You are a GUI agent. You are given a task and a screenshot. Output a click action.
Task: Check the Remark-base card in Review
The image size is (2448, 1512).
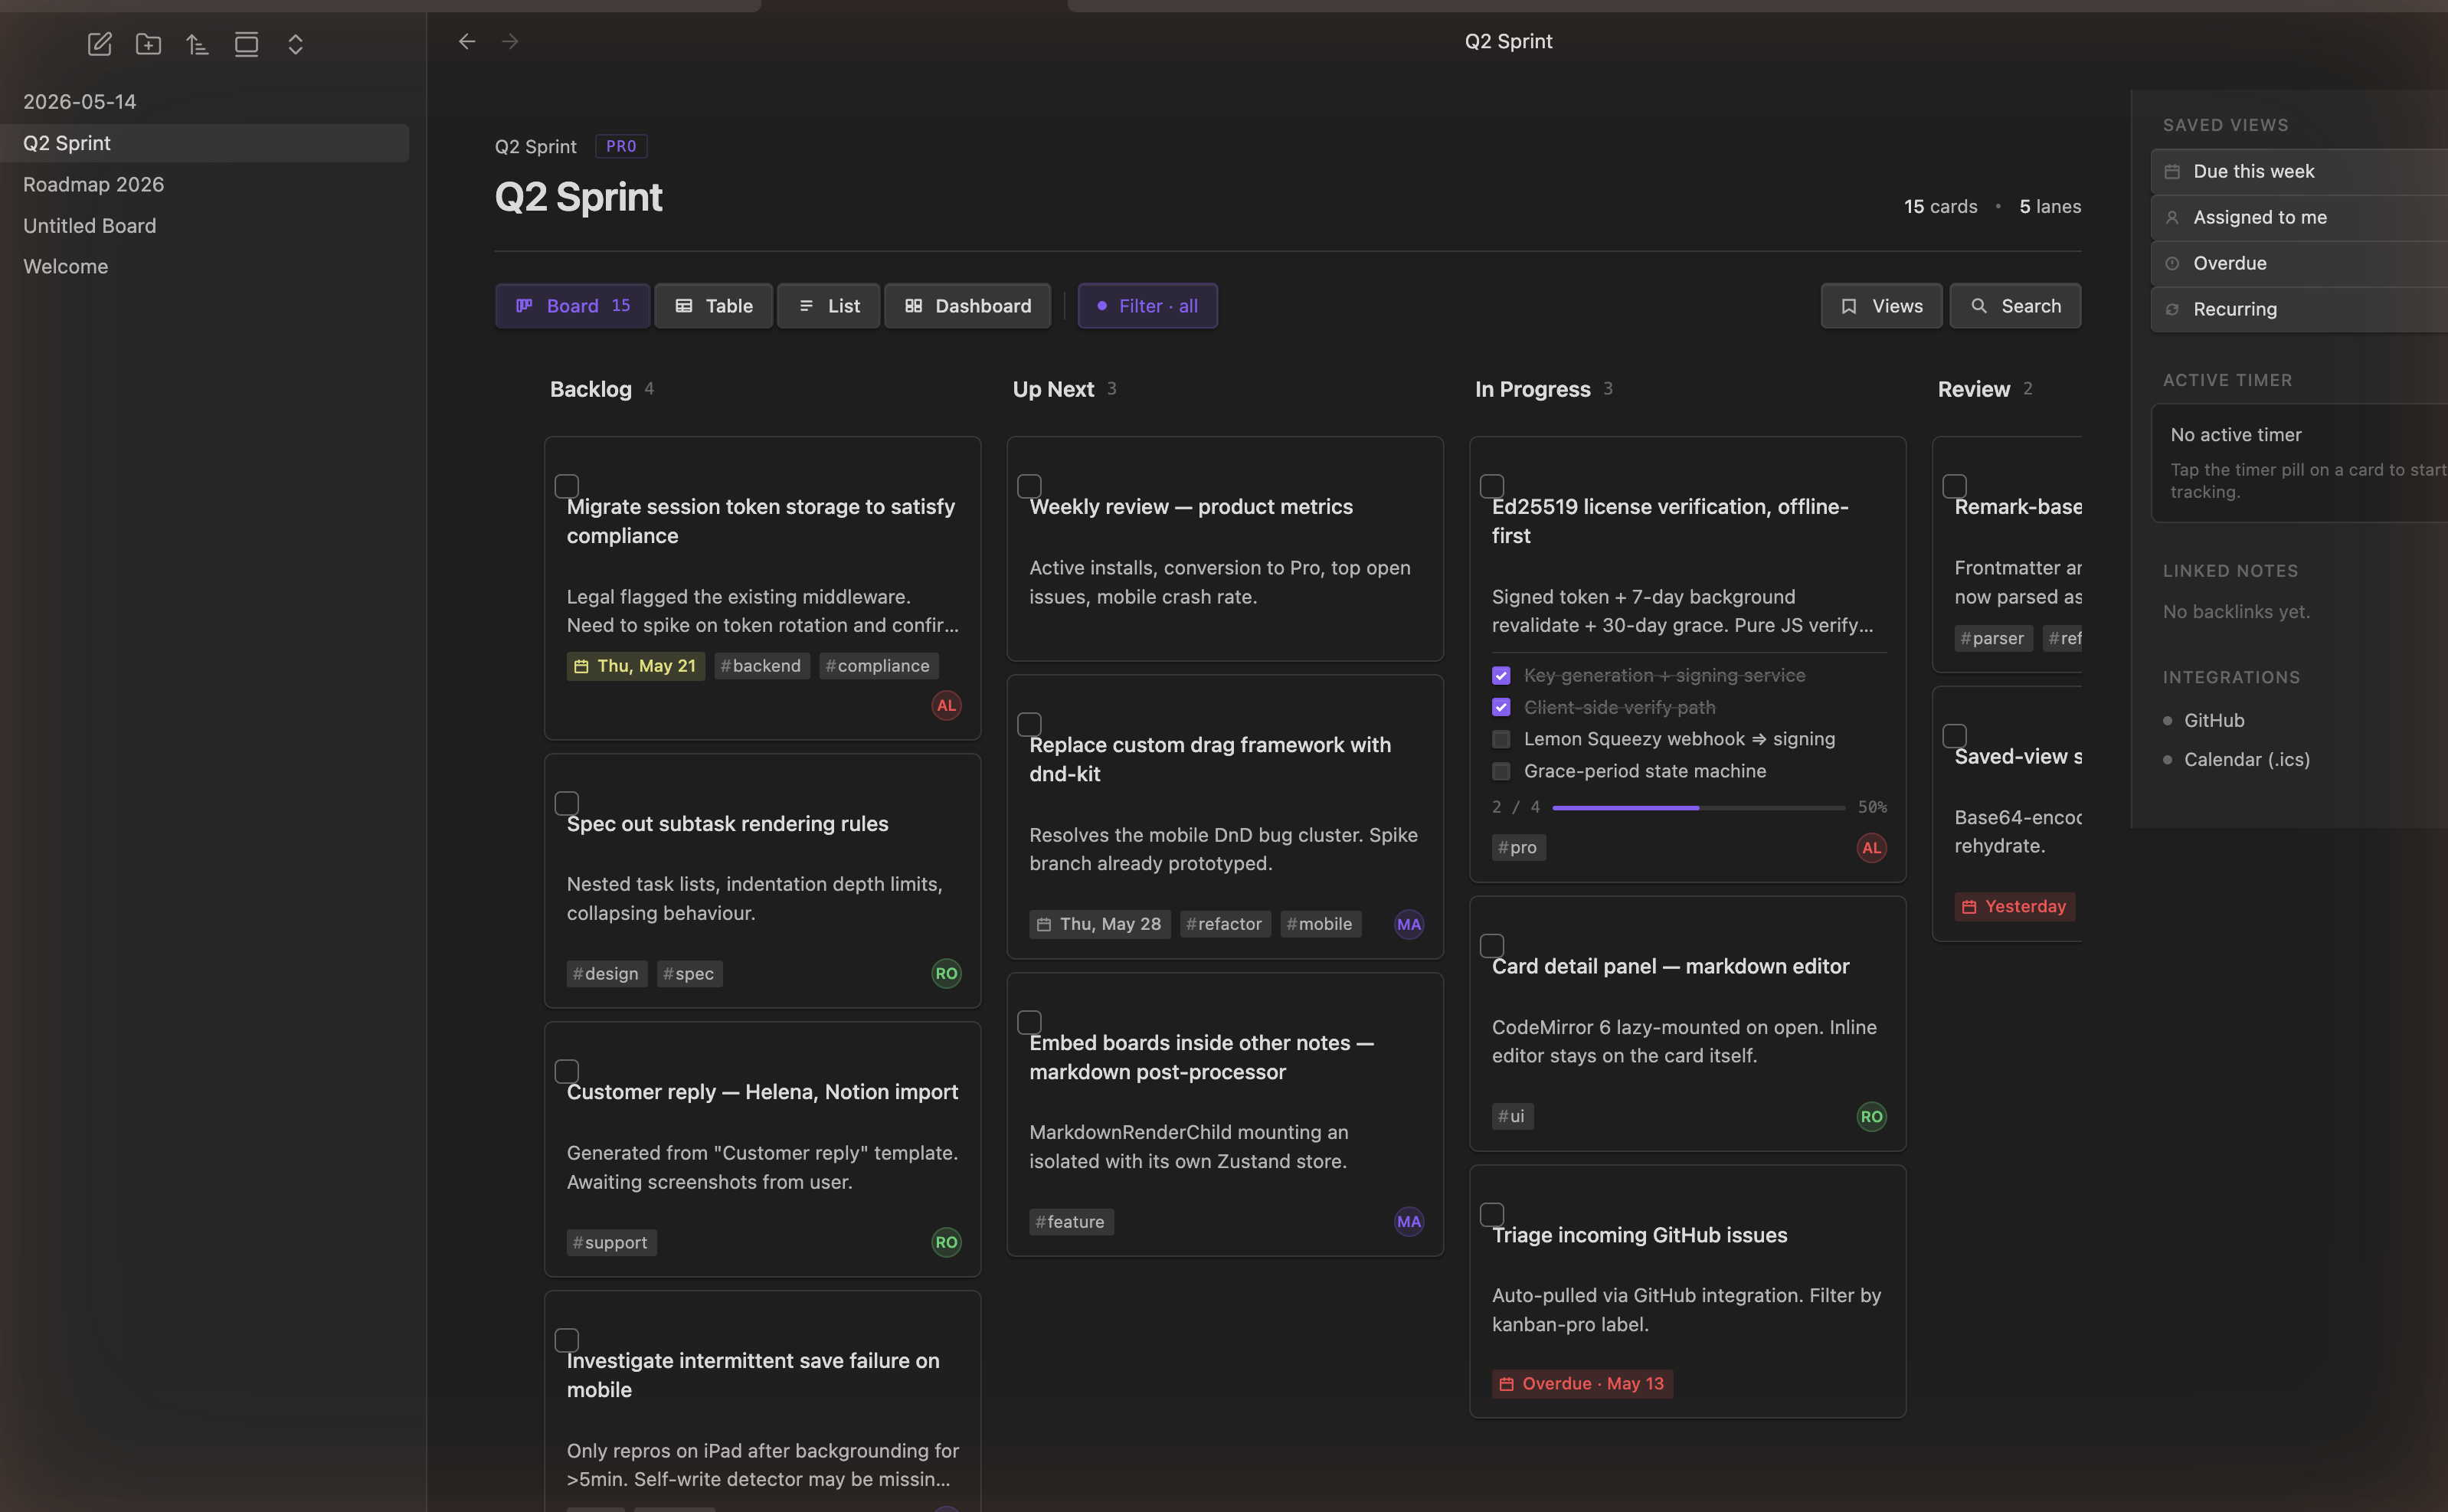click(x=1955, y=486)
